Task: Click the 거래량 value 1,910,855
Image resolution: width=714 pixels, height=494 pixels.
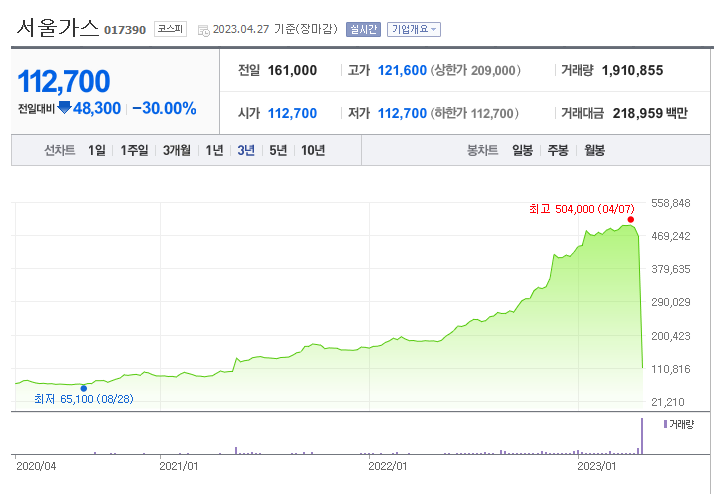Action: click(632, 71)
